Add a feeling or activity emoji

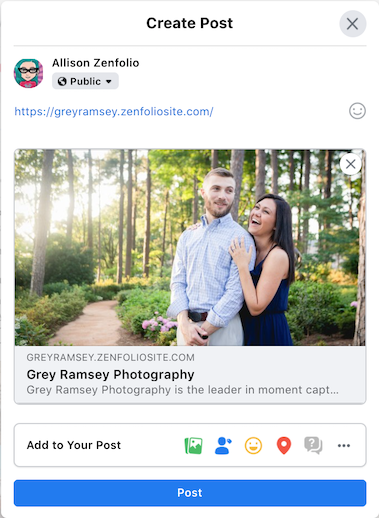tap(253, 445)
